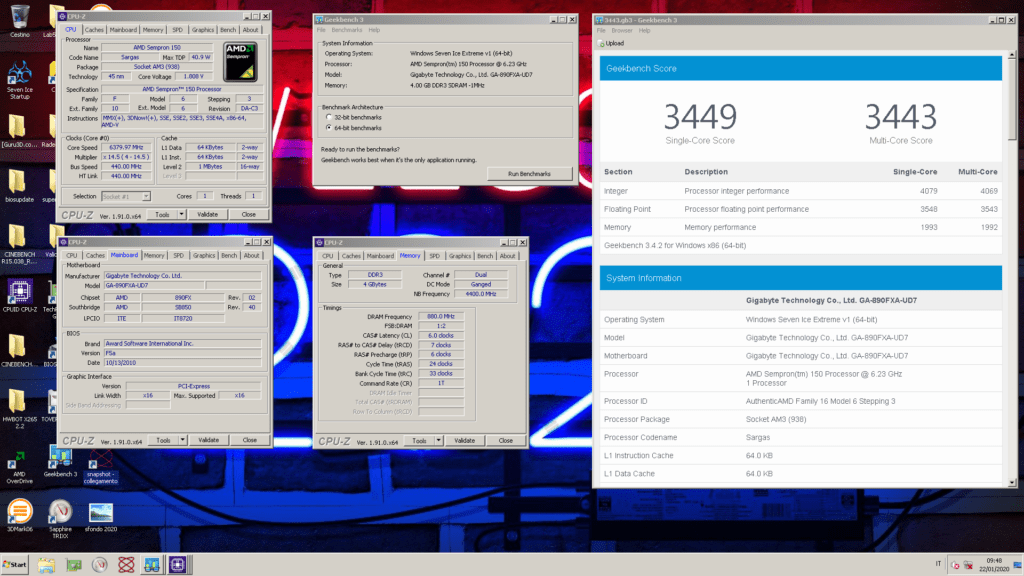The image size is (1024, 576).
Task: Expand the Tools arrow in CPU-Z Mainboard window
Action: 183,441
